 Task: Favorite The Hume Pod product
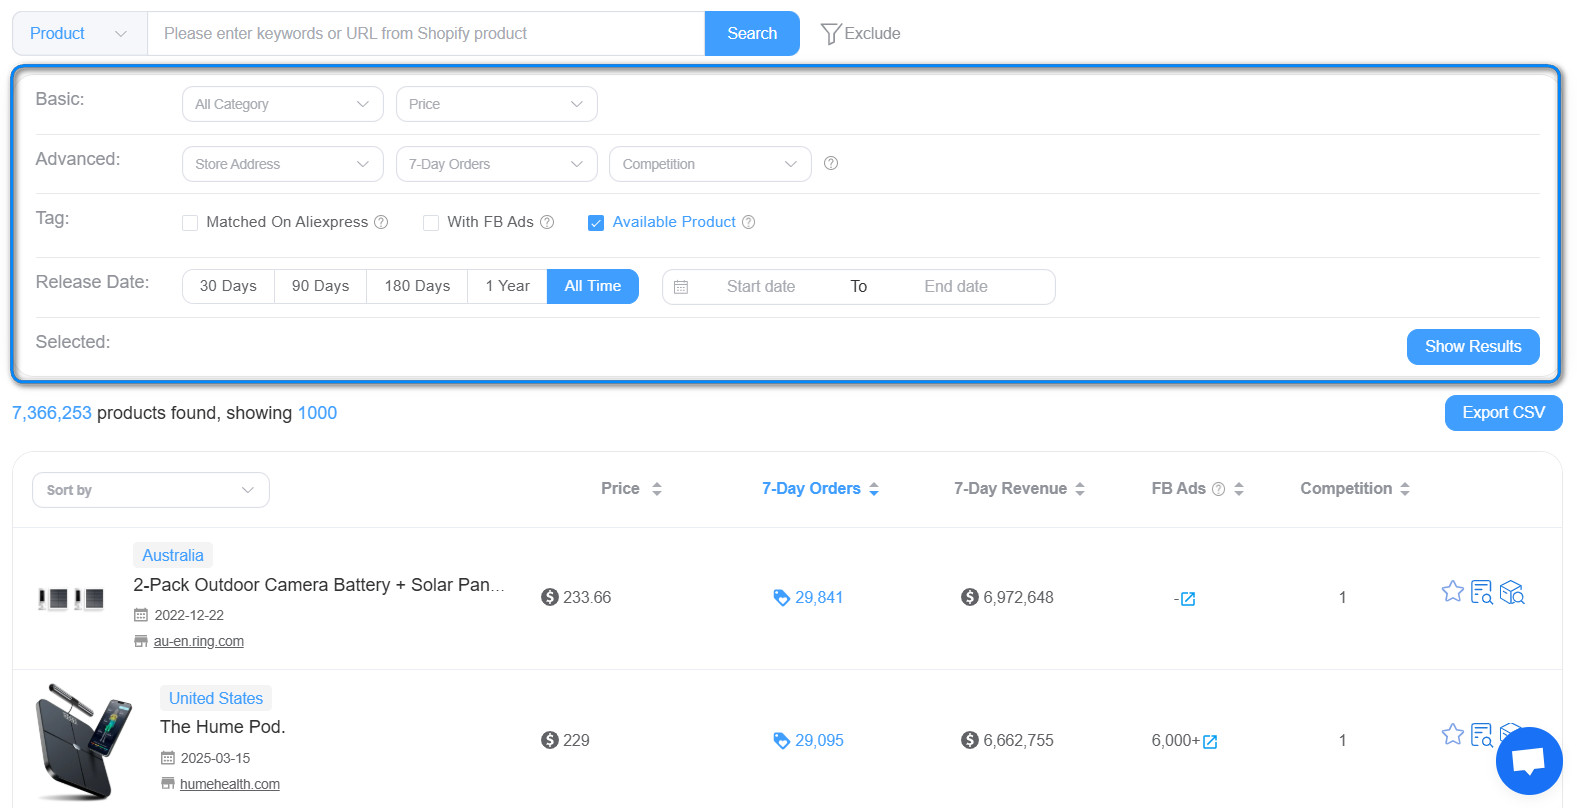pos(1453,734)
